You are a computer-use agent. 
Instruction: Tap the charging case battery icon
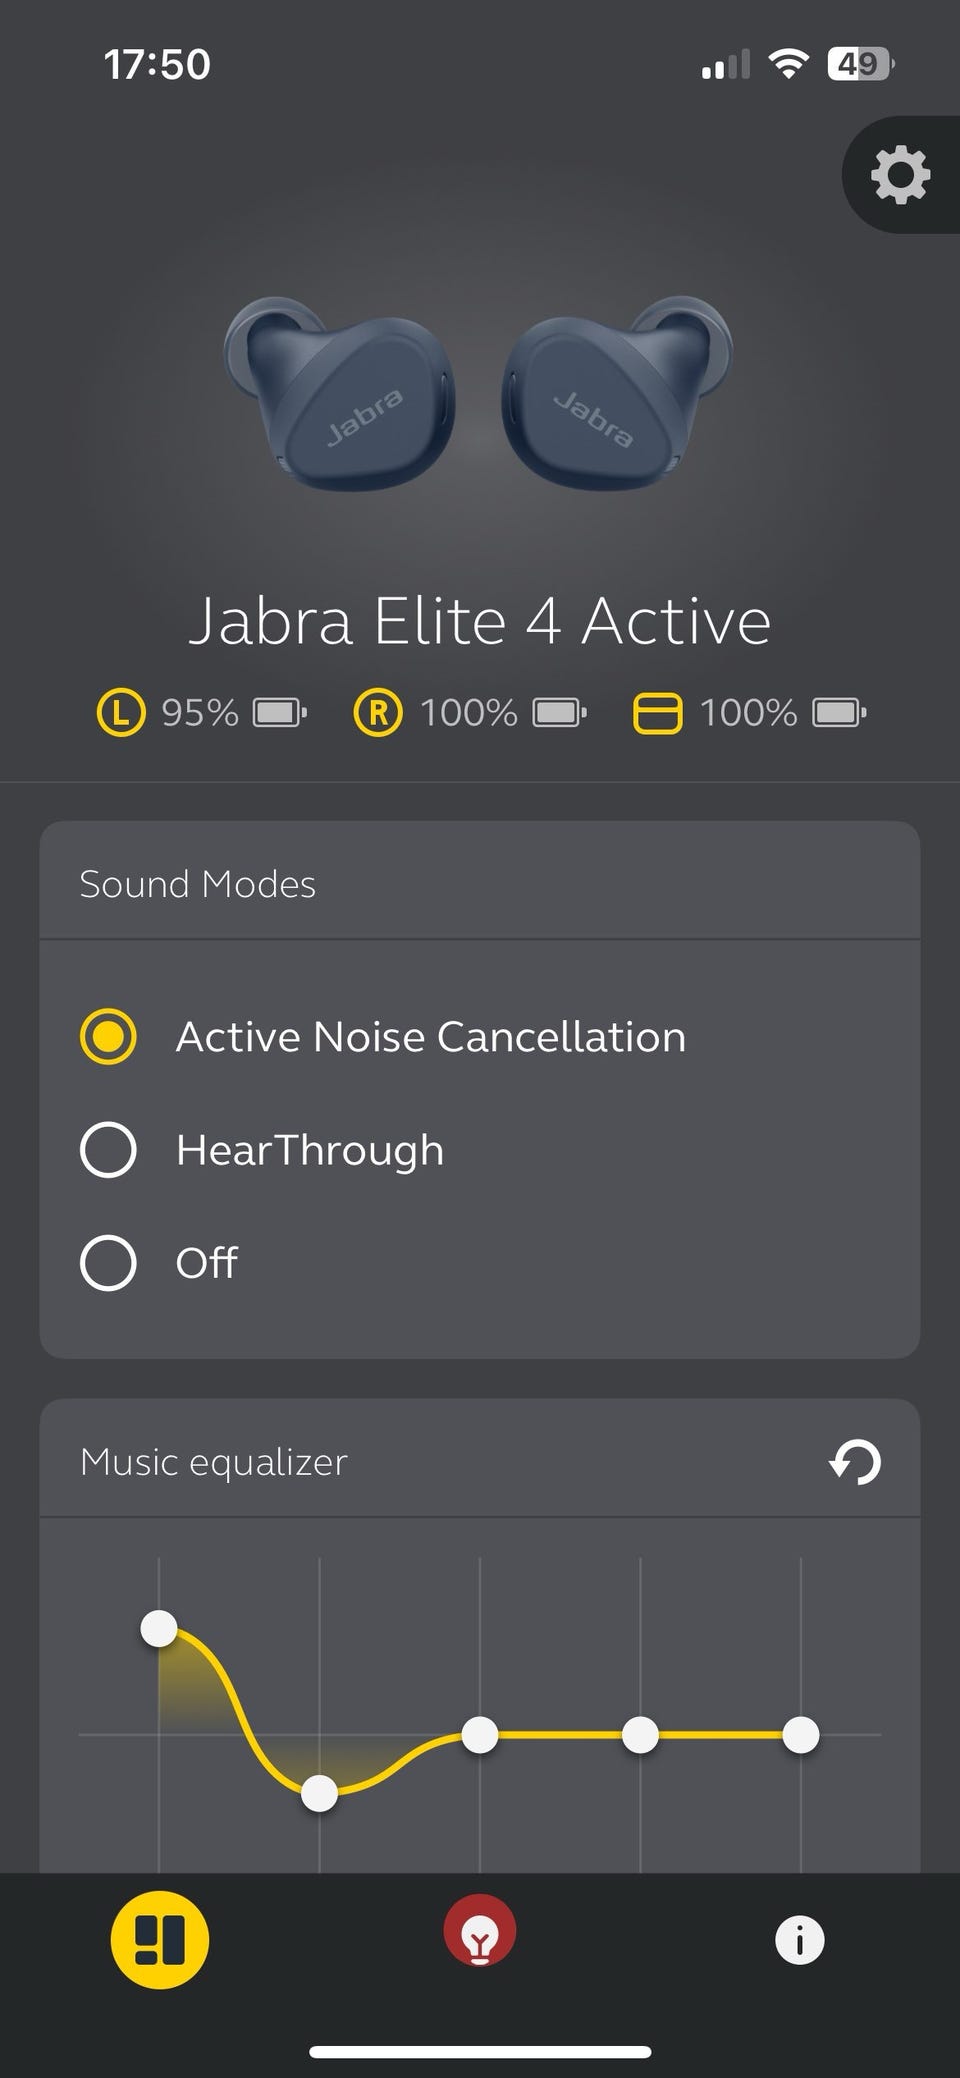[x=839, y=713]
